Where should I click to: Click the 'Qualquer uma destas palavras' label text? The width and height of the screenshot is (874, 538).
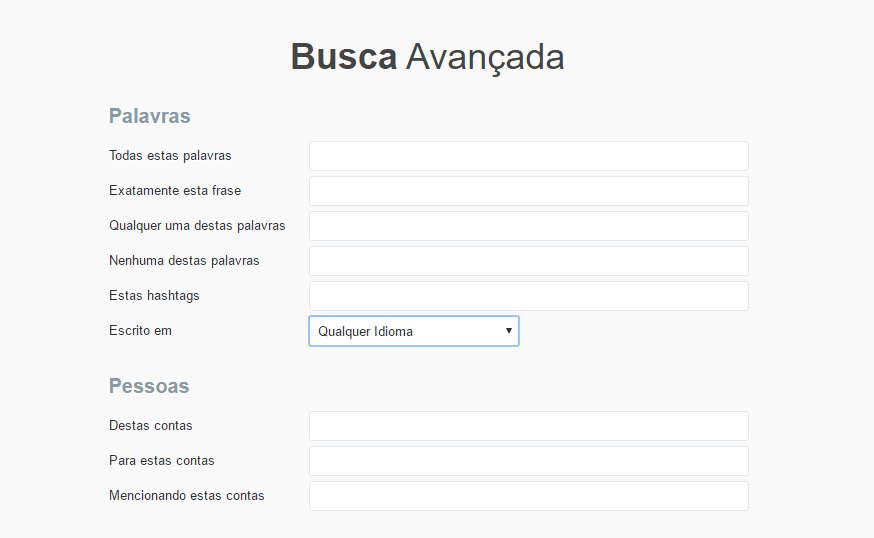pos(197,226)
